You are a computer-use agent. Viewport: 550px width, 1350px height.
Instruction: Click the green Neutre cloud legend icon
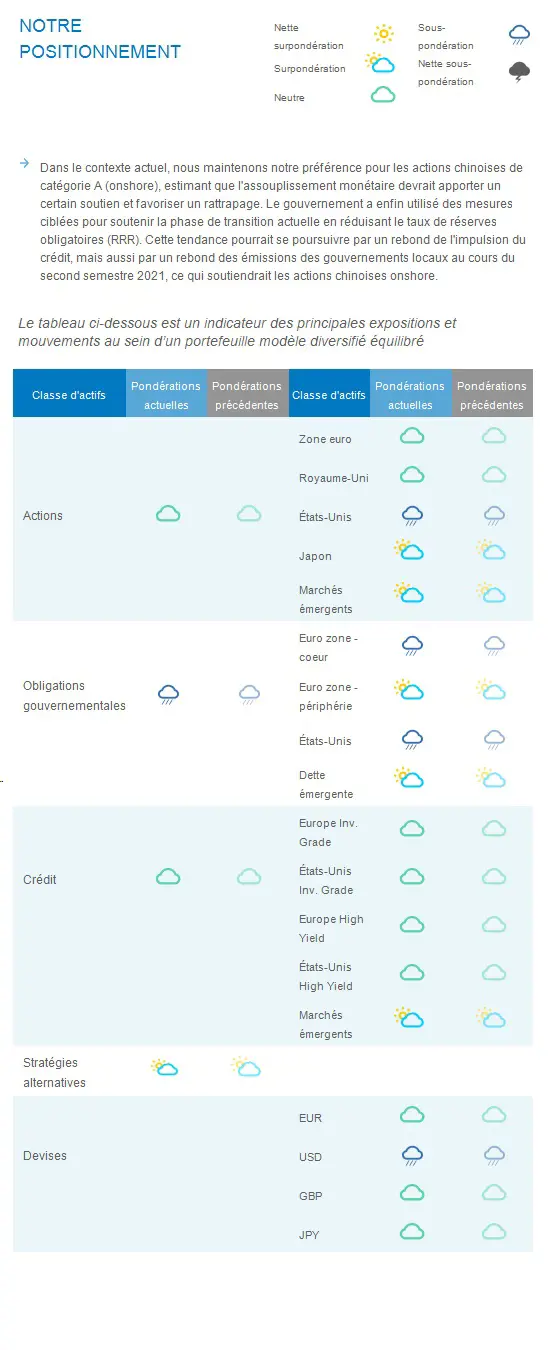tap(383, 95)
